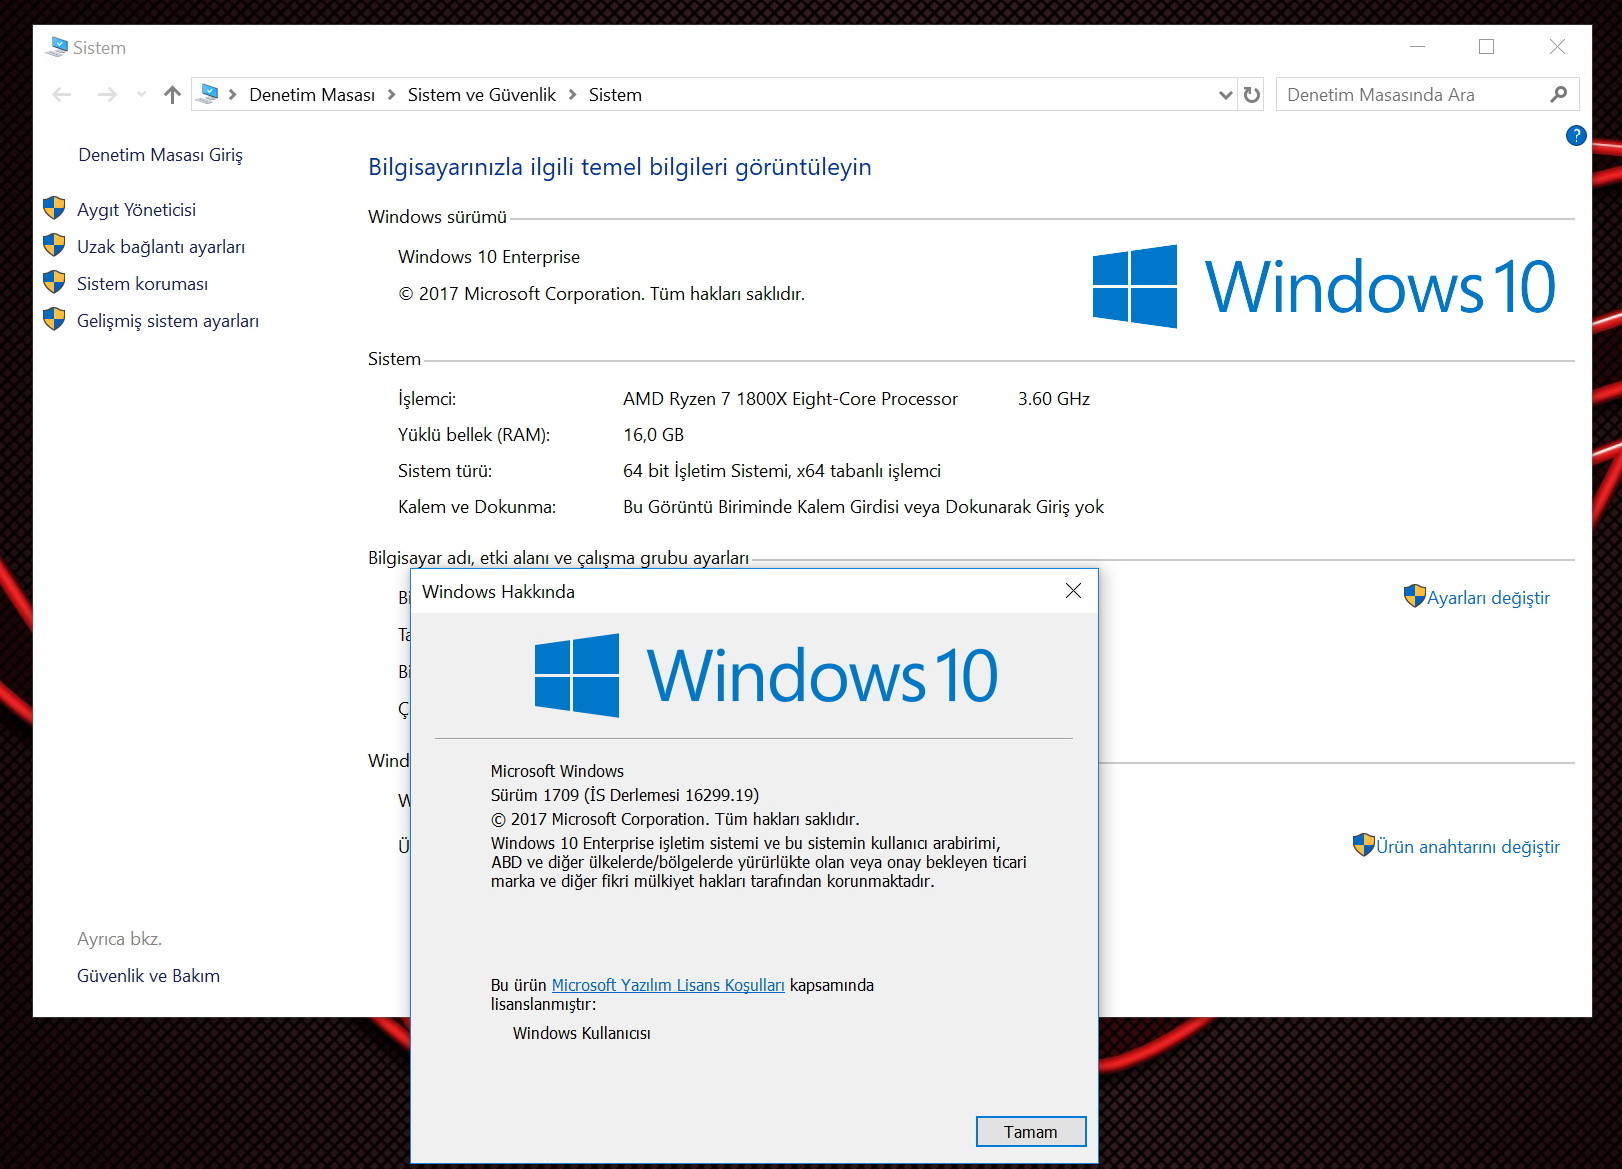Screen dimensions: 1622x1169
Task: Open Uzak bağlantı ayarları
Action: pos(161,247)
